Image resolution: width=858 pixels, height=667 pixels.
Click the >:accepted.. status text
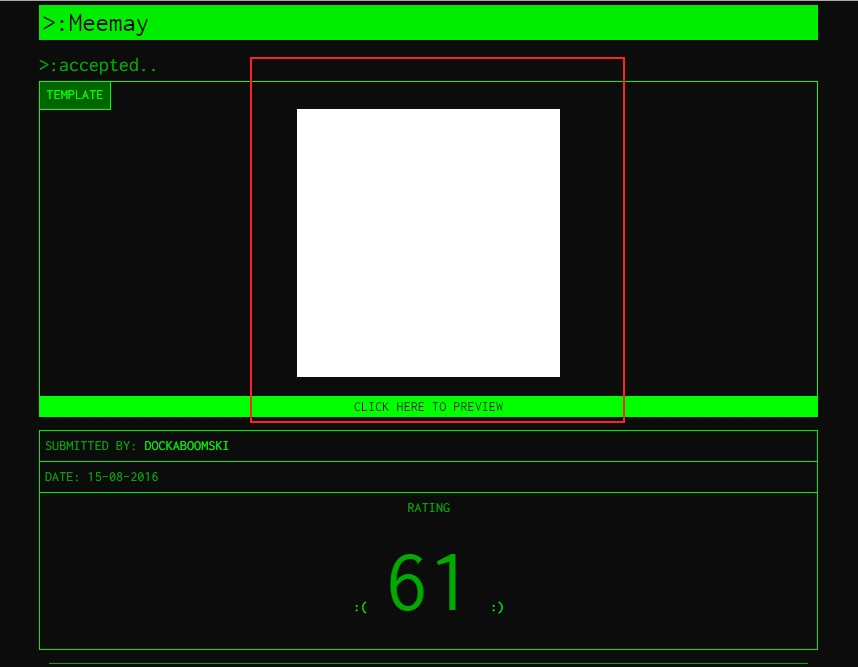98,65
